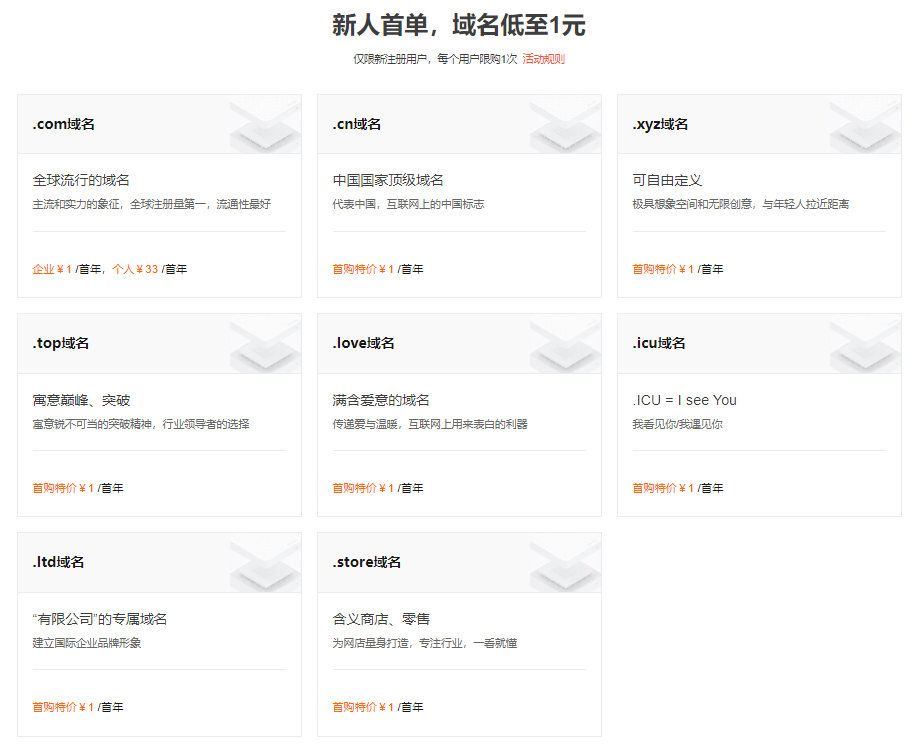Select the .xyz域名 title
The width and height of the screenshot is (920, 750).
(x=660, y=124)
